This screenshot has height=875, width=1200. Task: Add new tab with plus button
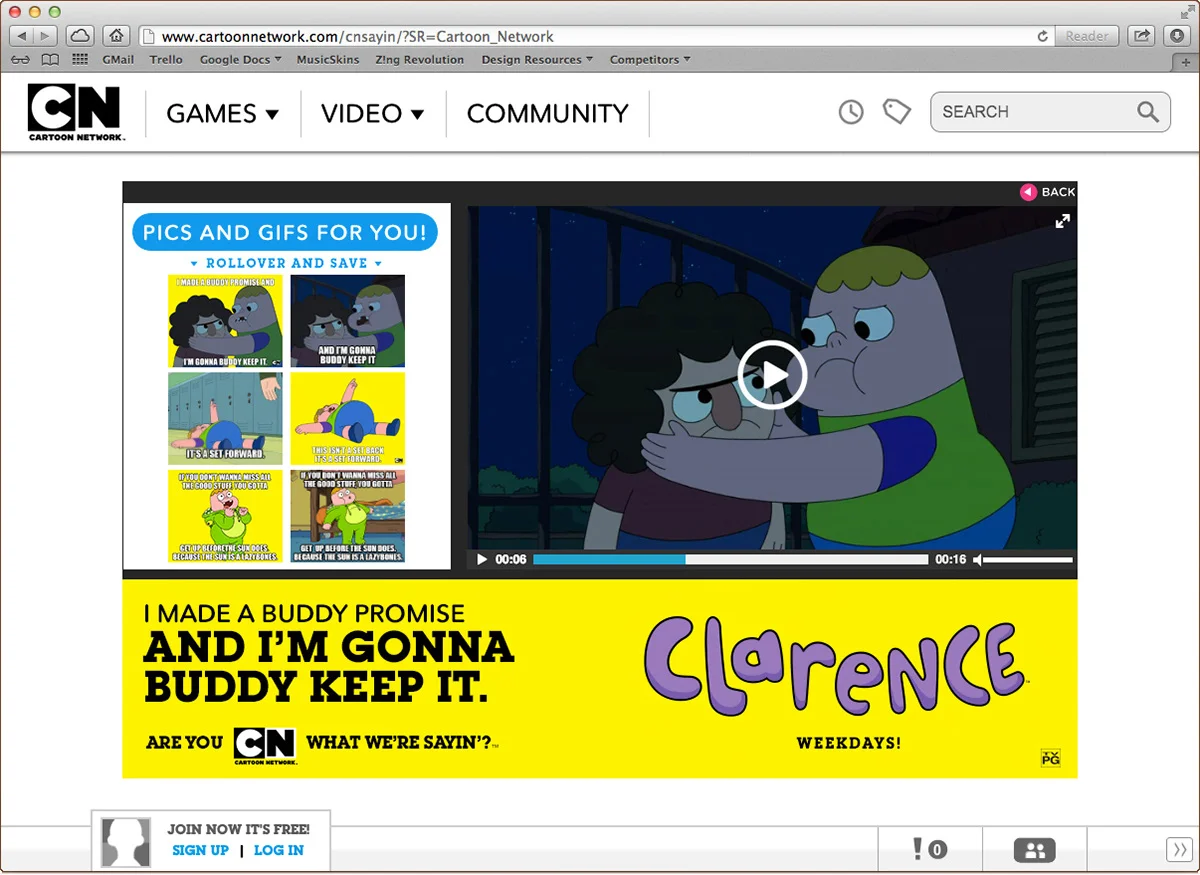tap(1187, 62)
